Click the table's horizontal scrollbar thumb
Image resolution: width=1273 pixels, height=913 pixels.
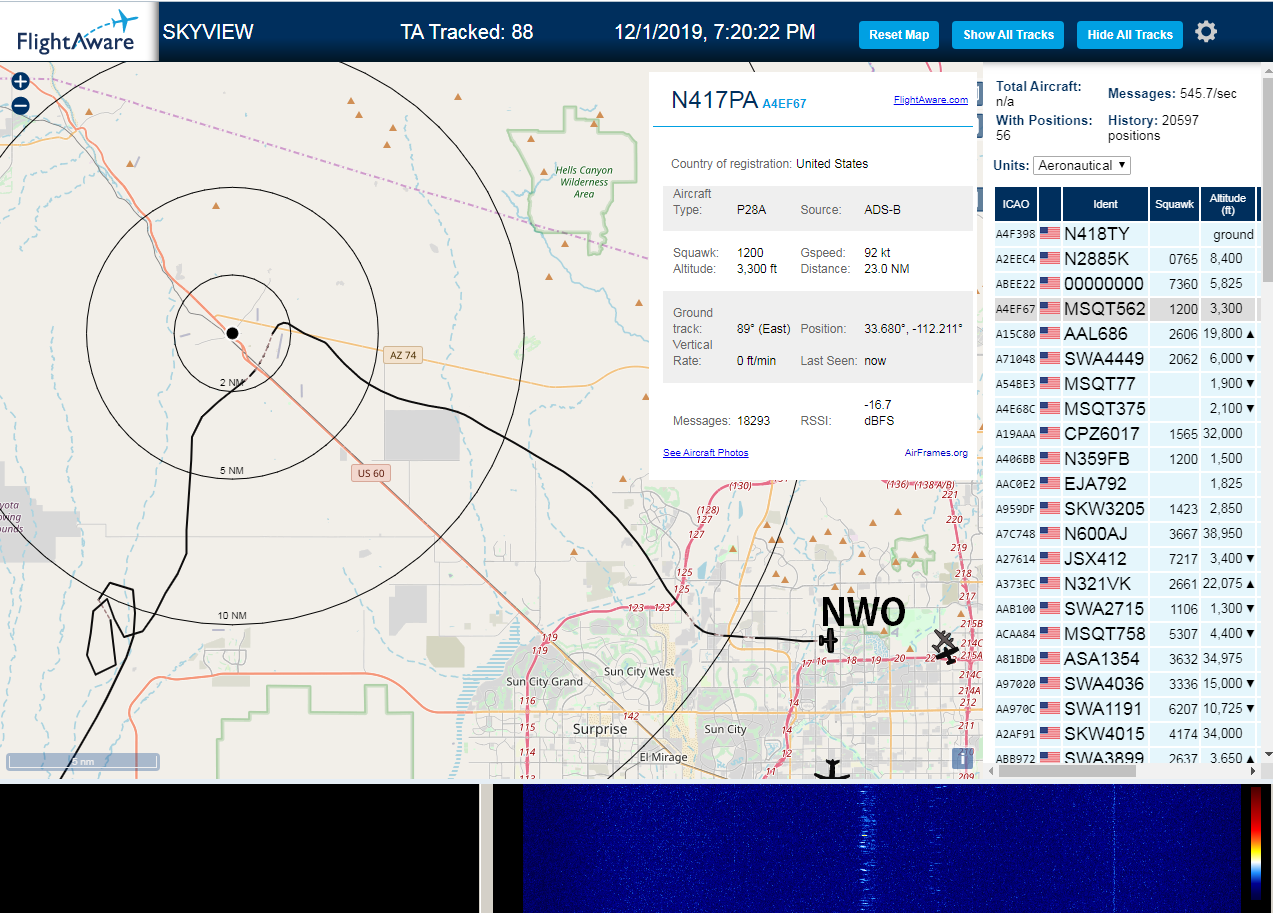(x=1066, y=771)
